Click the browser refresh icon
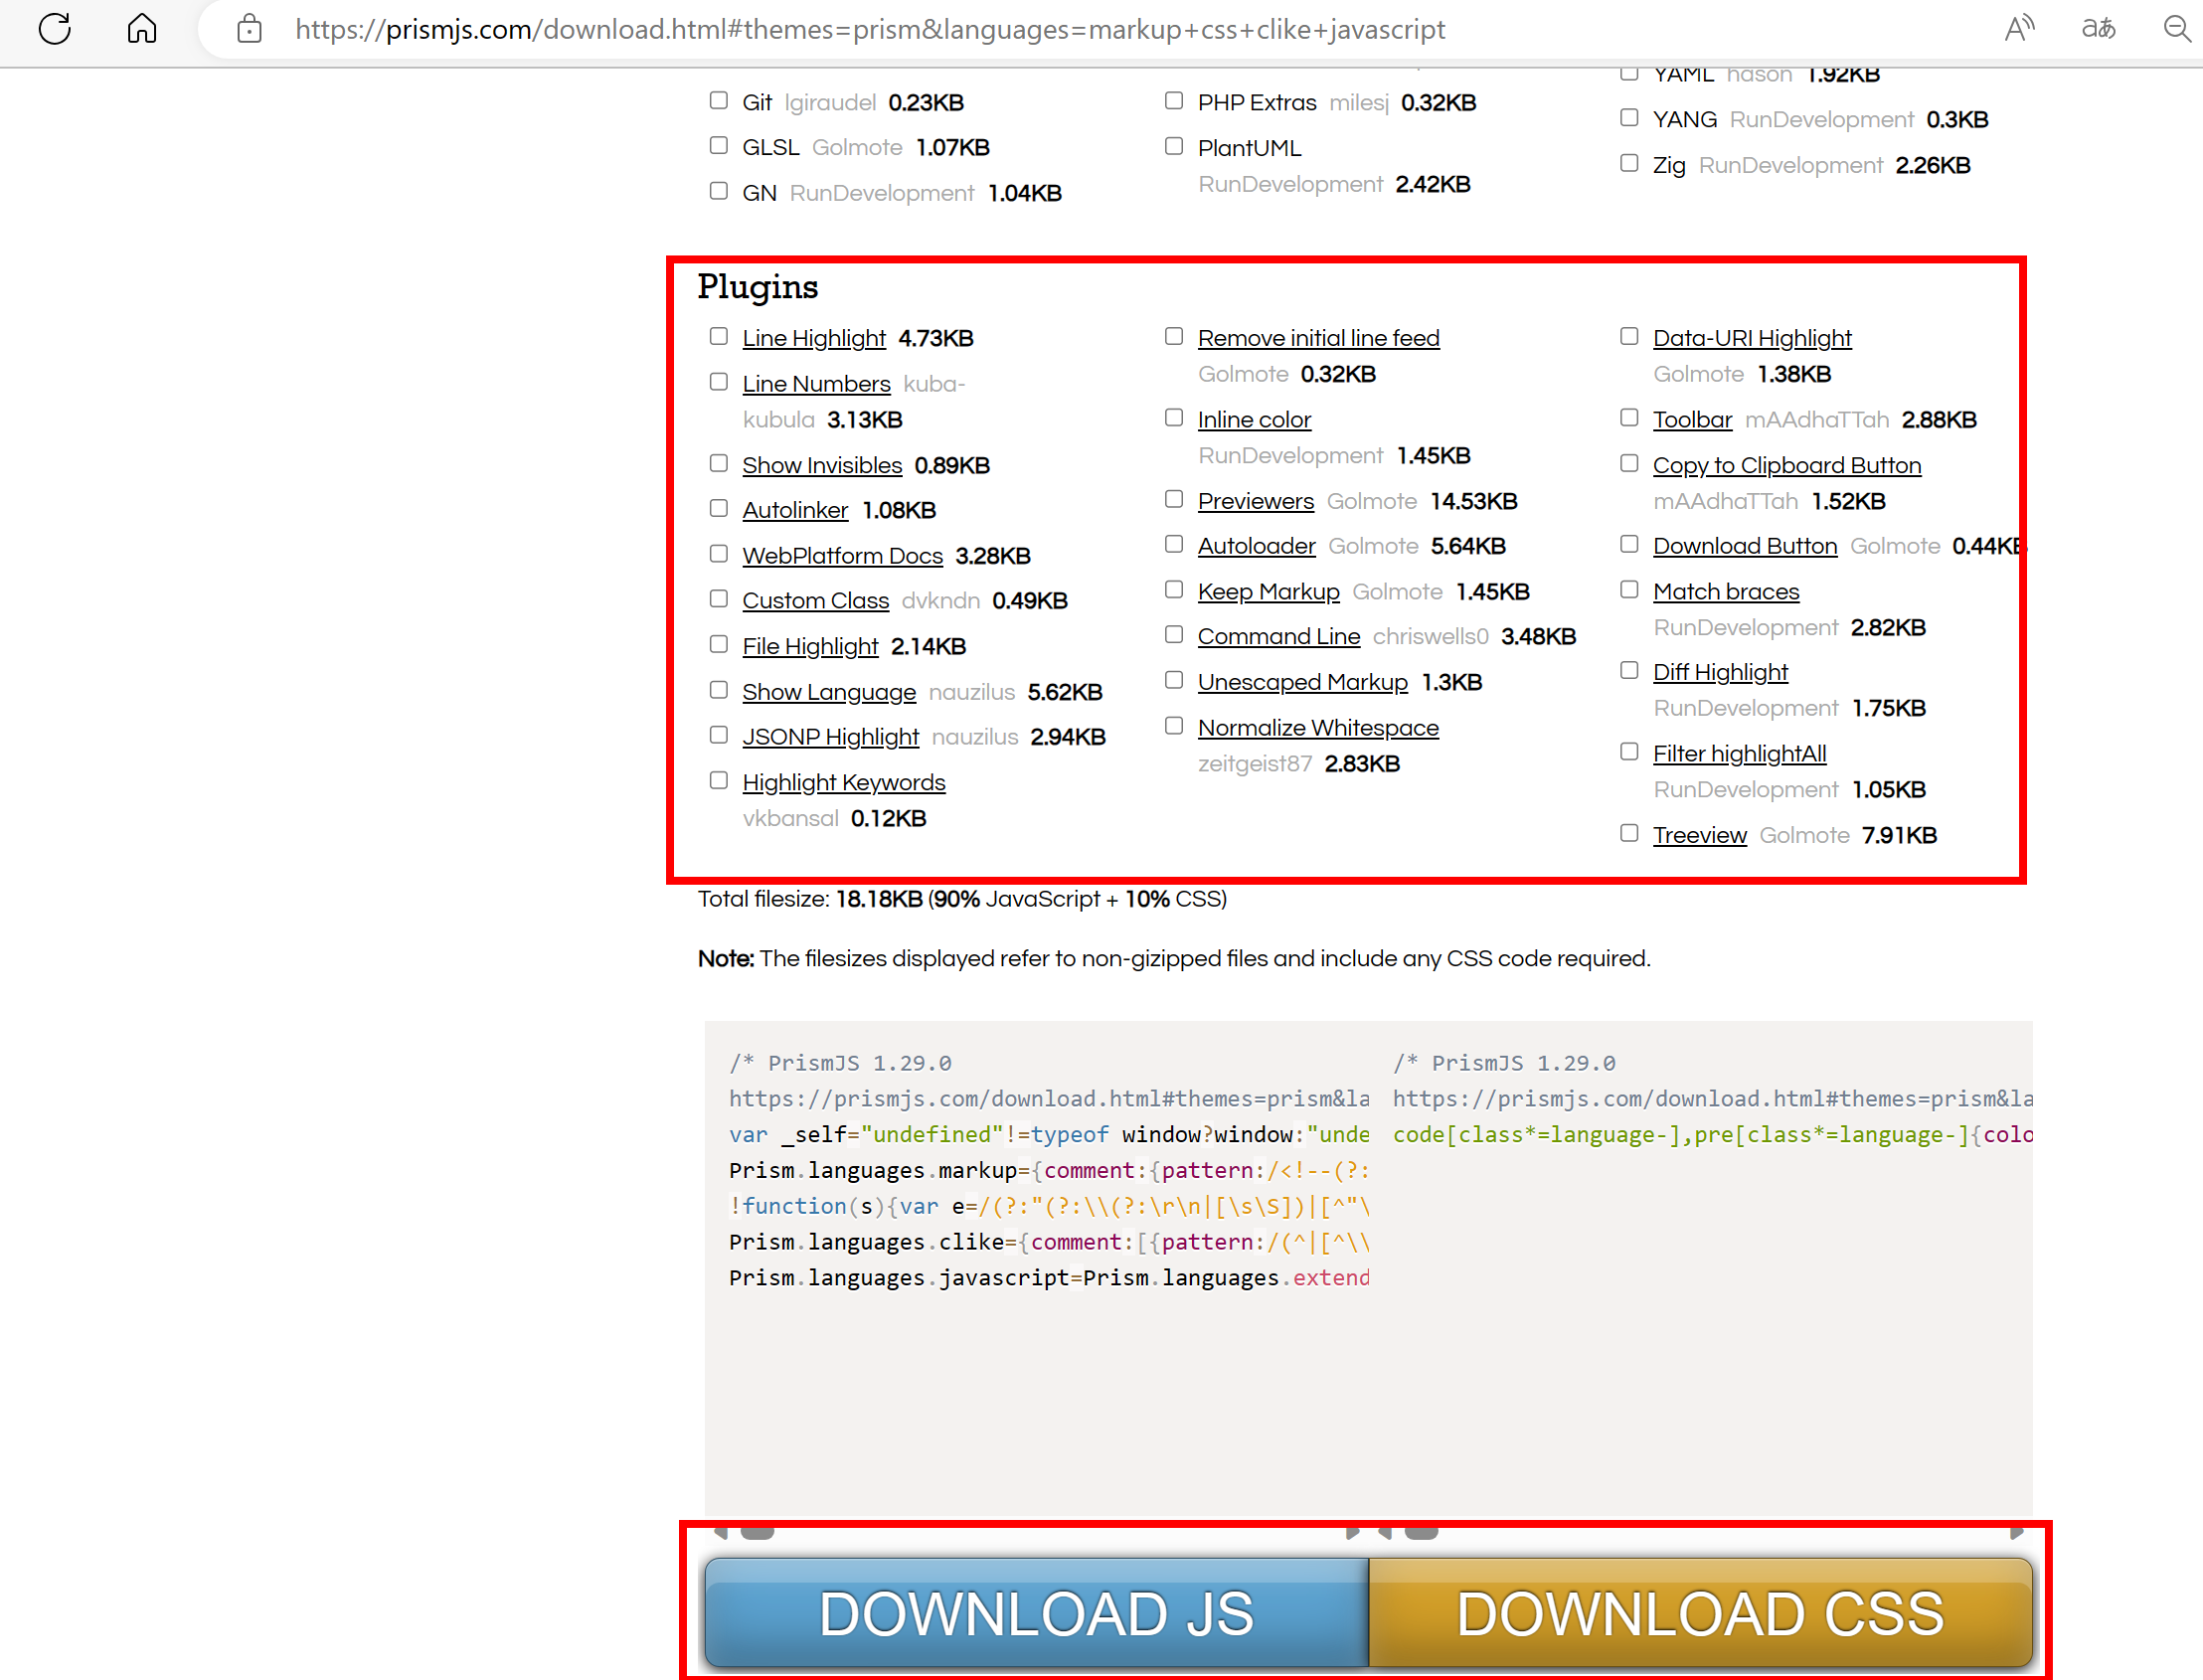The height and width of the screenshot is (1680, 2203). [x=55, y=29]
